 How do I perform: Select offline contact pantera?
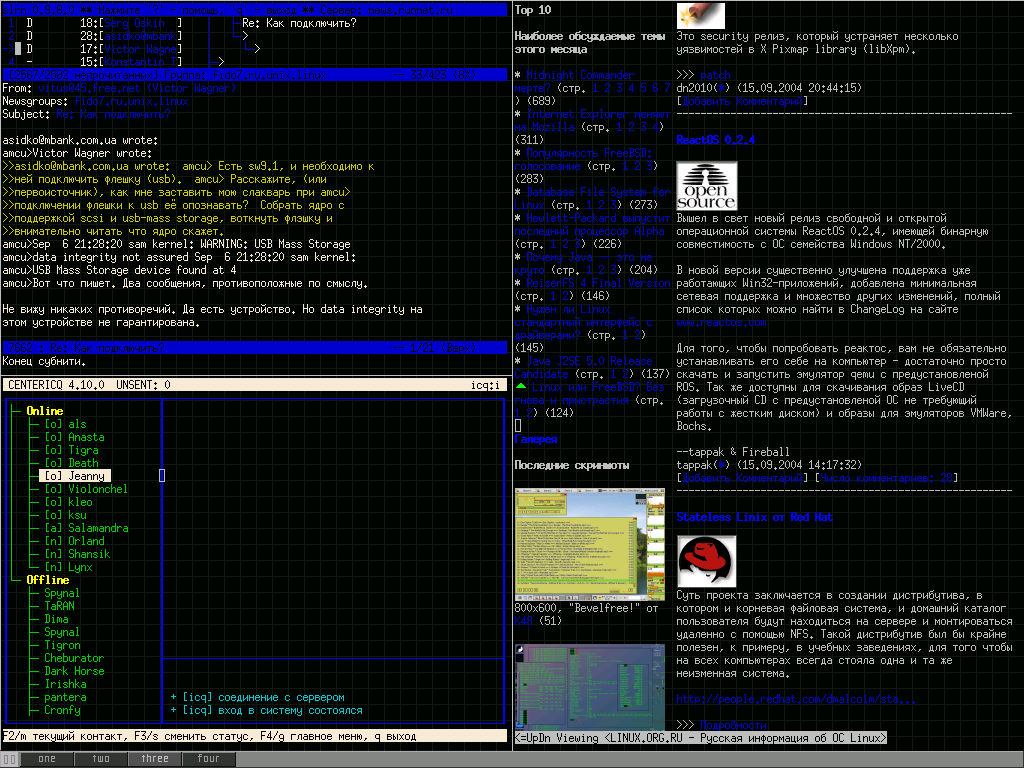tap(65, 697)
